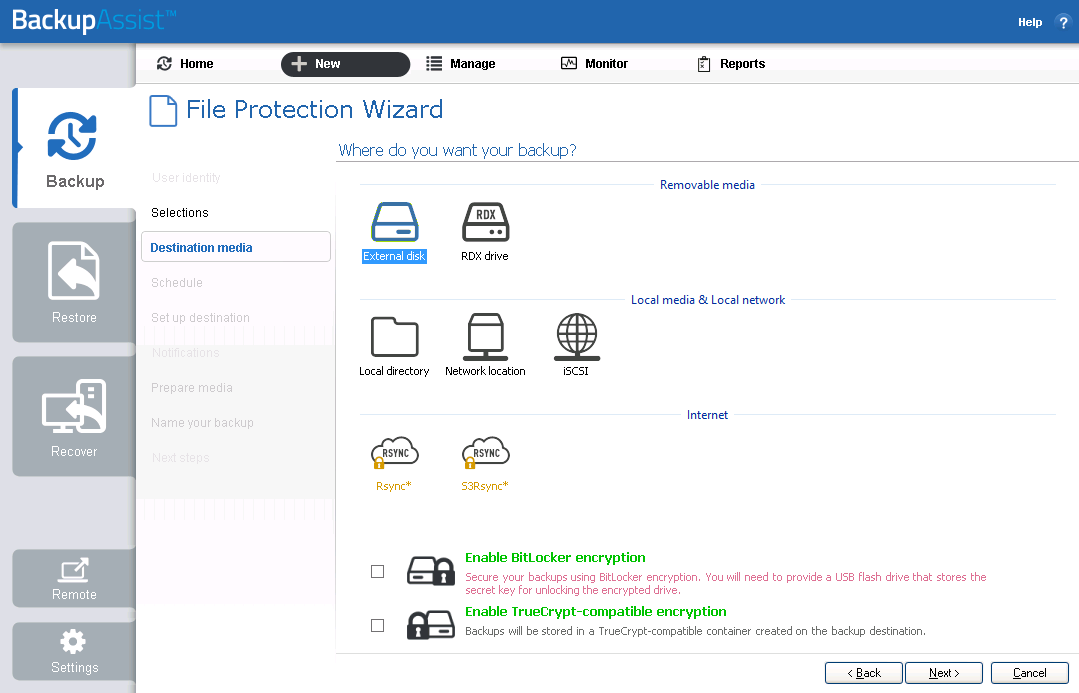Click the Set up destination step

point(200,318)
